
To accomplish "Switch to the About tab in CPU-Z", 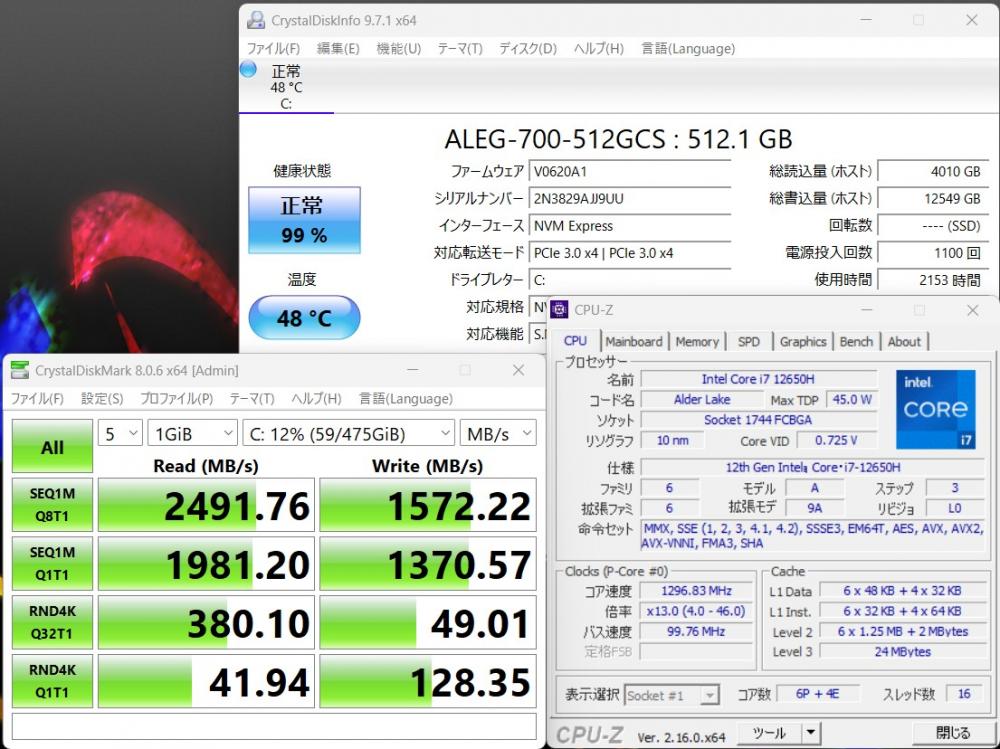I will [x=904, y=341].
